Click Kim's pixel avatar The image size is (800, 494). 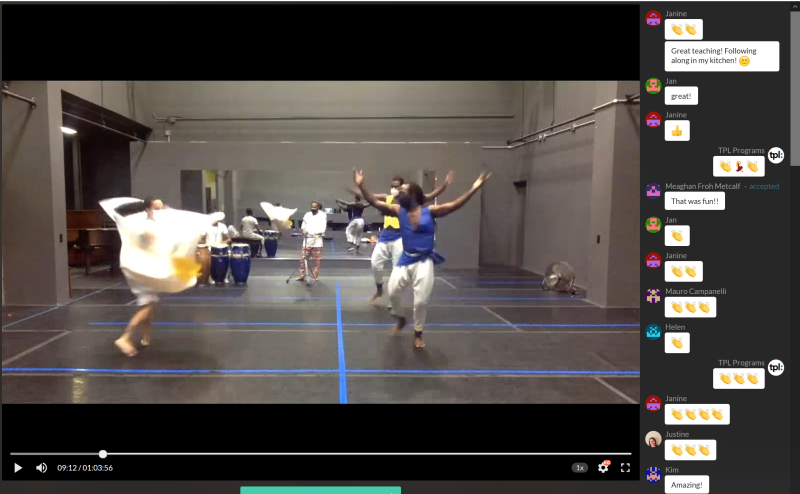(653, 475)
